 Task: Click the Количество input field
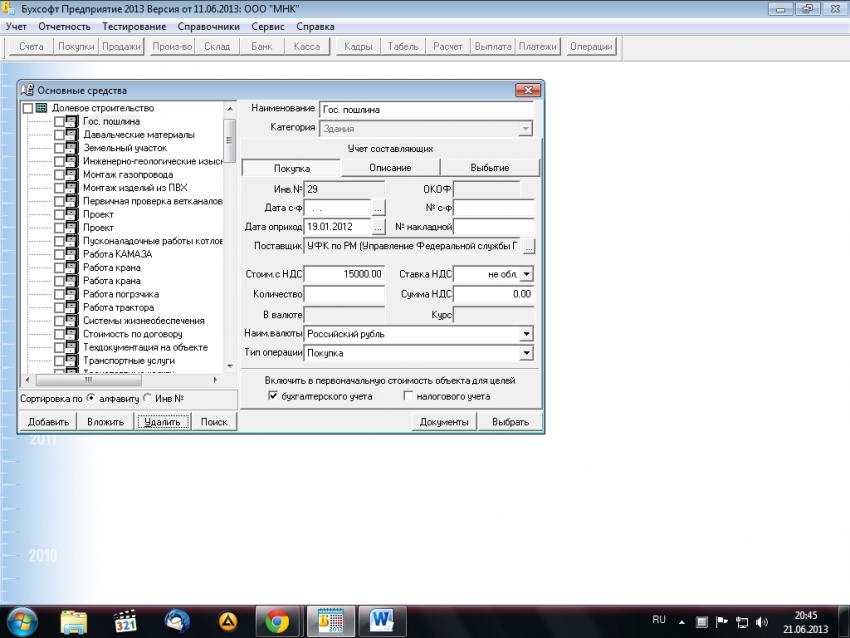click(344, 294)
